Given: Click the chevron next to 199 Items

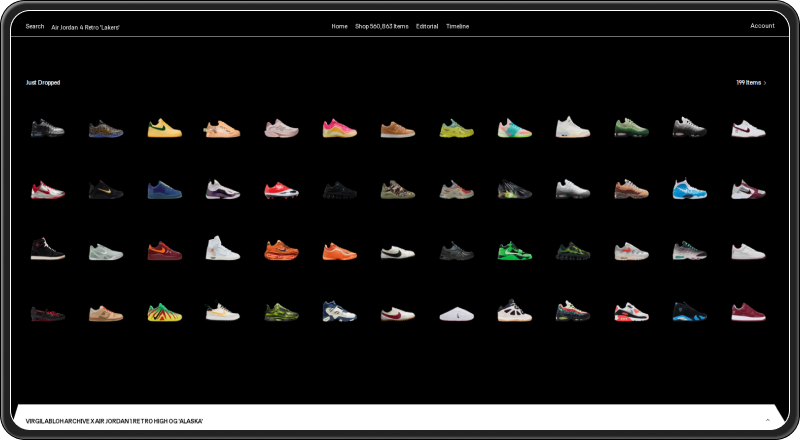Looking at the screenshot, I should click(765, 83).
